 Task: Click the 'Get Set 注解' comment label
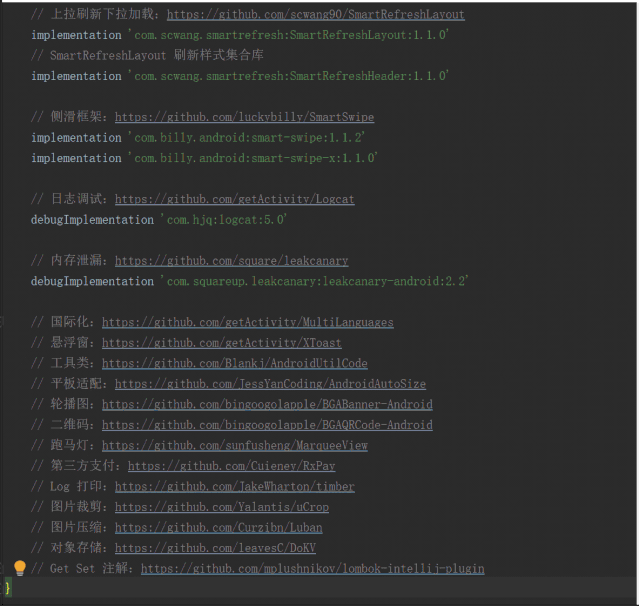(88, 568)
